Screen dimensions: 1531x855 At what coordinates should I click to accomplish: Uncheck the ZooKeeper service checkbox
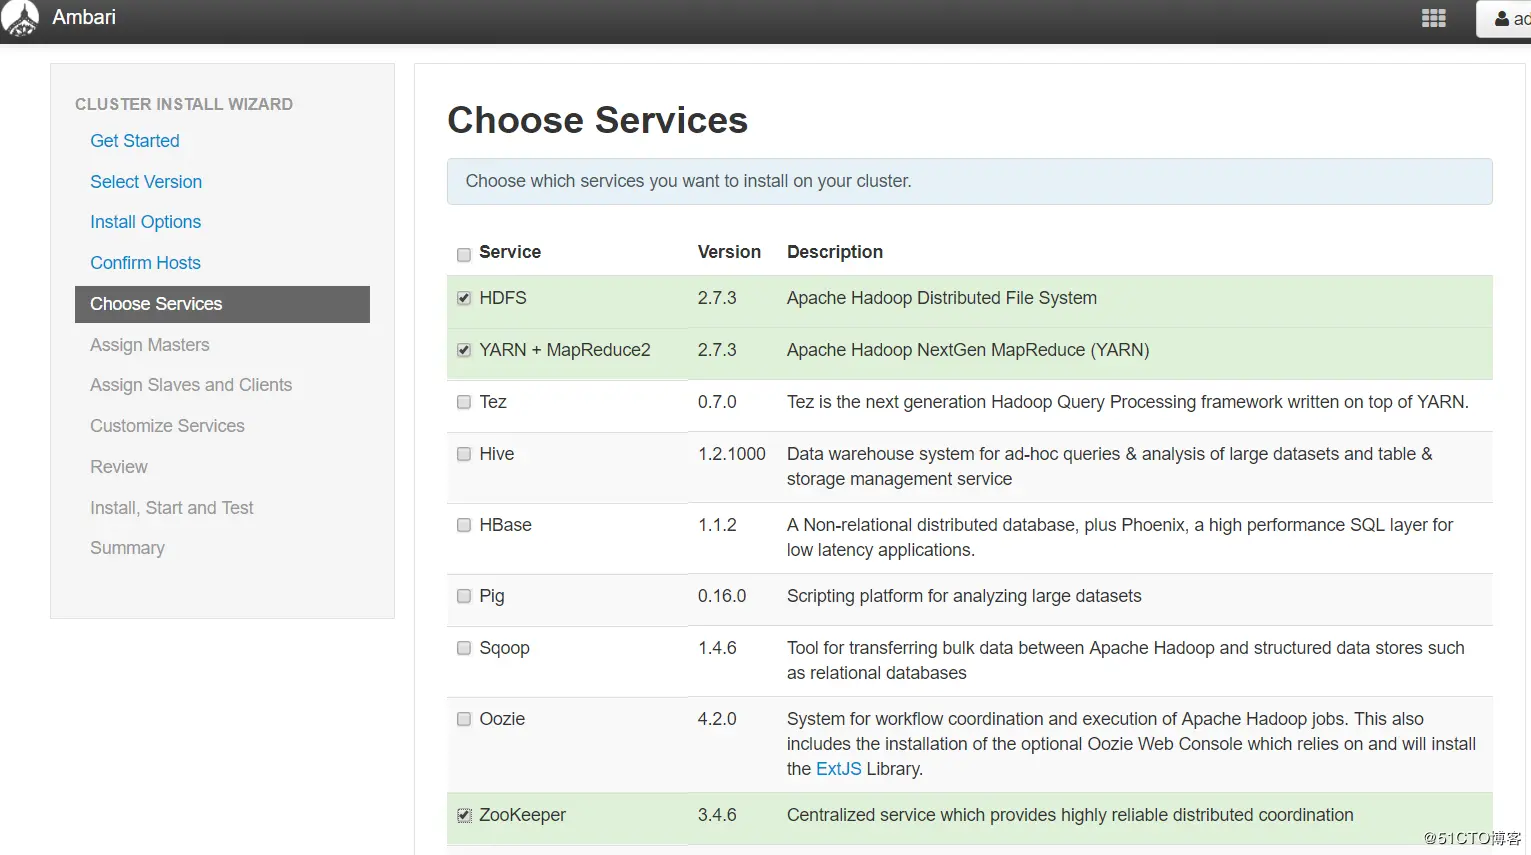(464, 815)
